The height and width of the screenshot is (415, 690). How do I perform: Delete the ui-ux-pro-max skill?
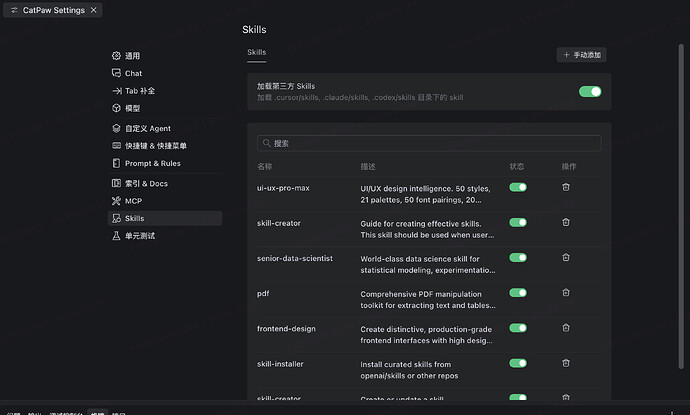pos(566,187)
